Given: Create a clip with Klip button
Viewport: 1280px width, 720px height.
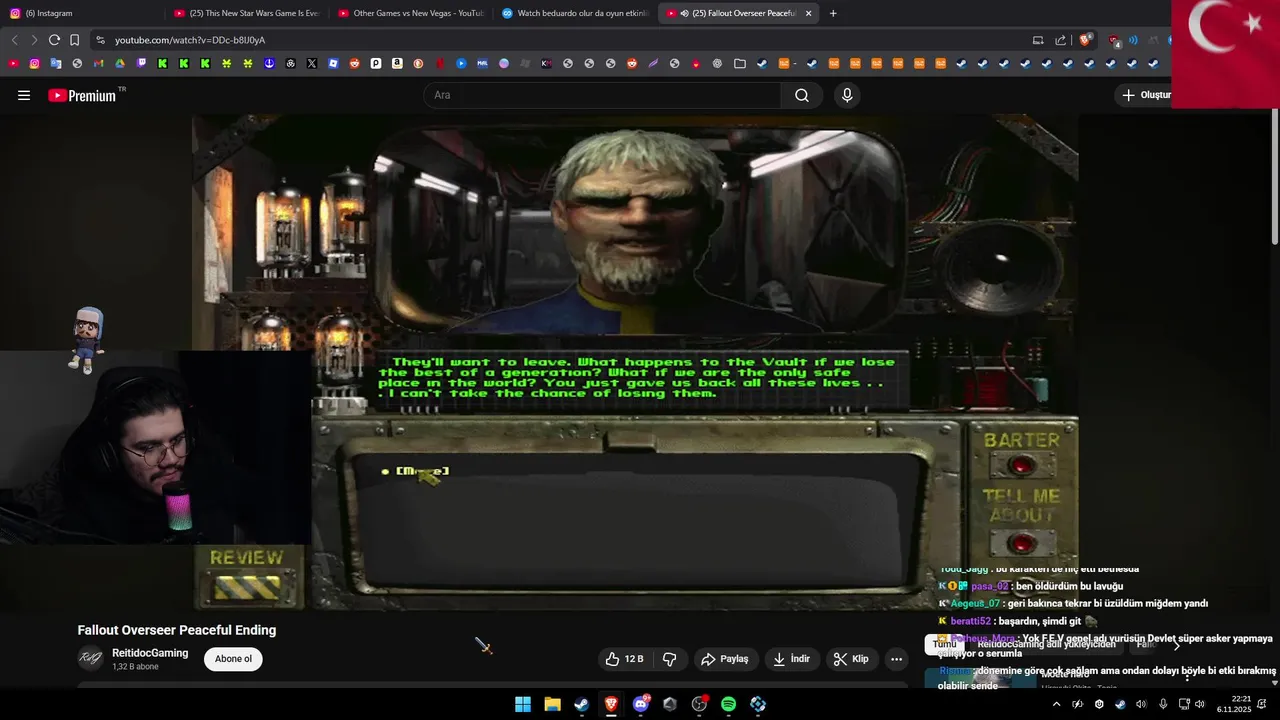Looking at the screenshot, I should click(x=851, y=659).
